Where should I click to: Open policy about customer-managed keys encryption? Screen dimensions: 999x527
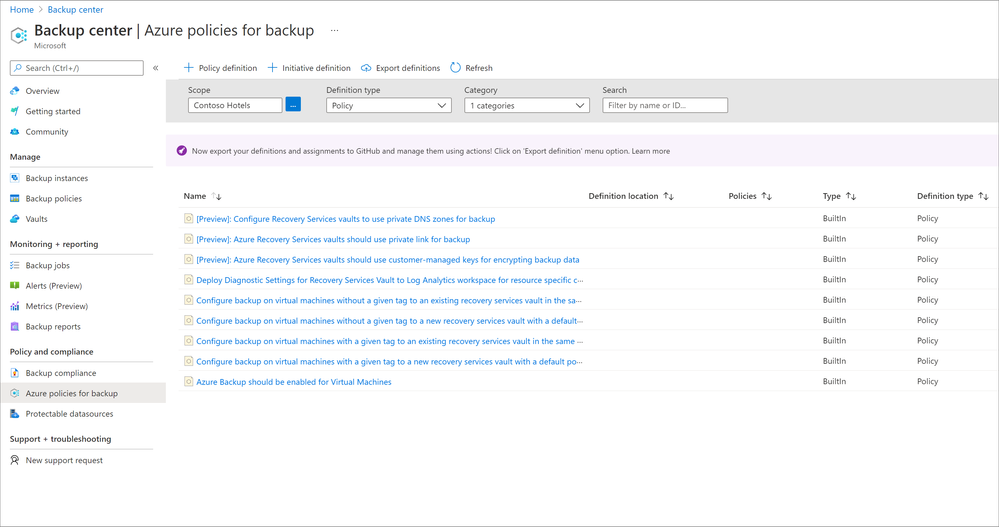click(388, 260)
